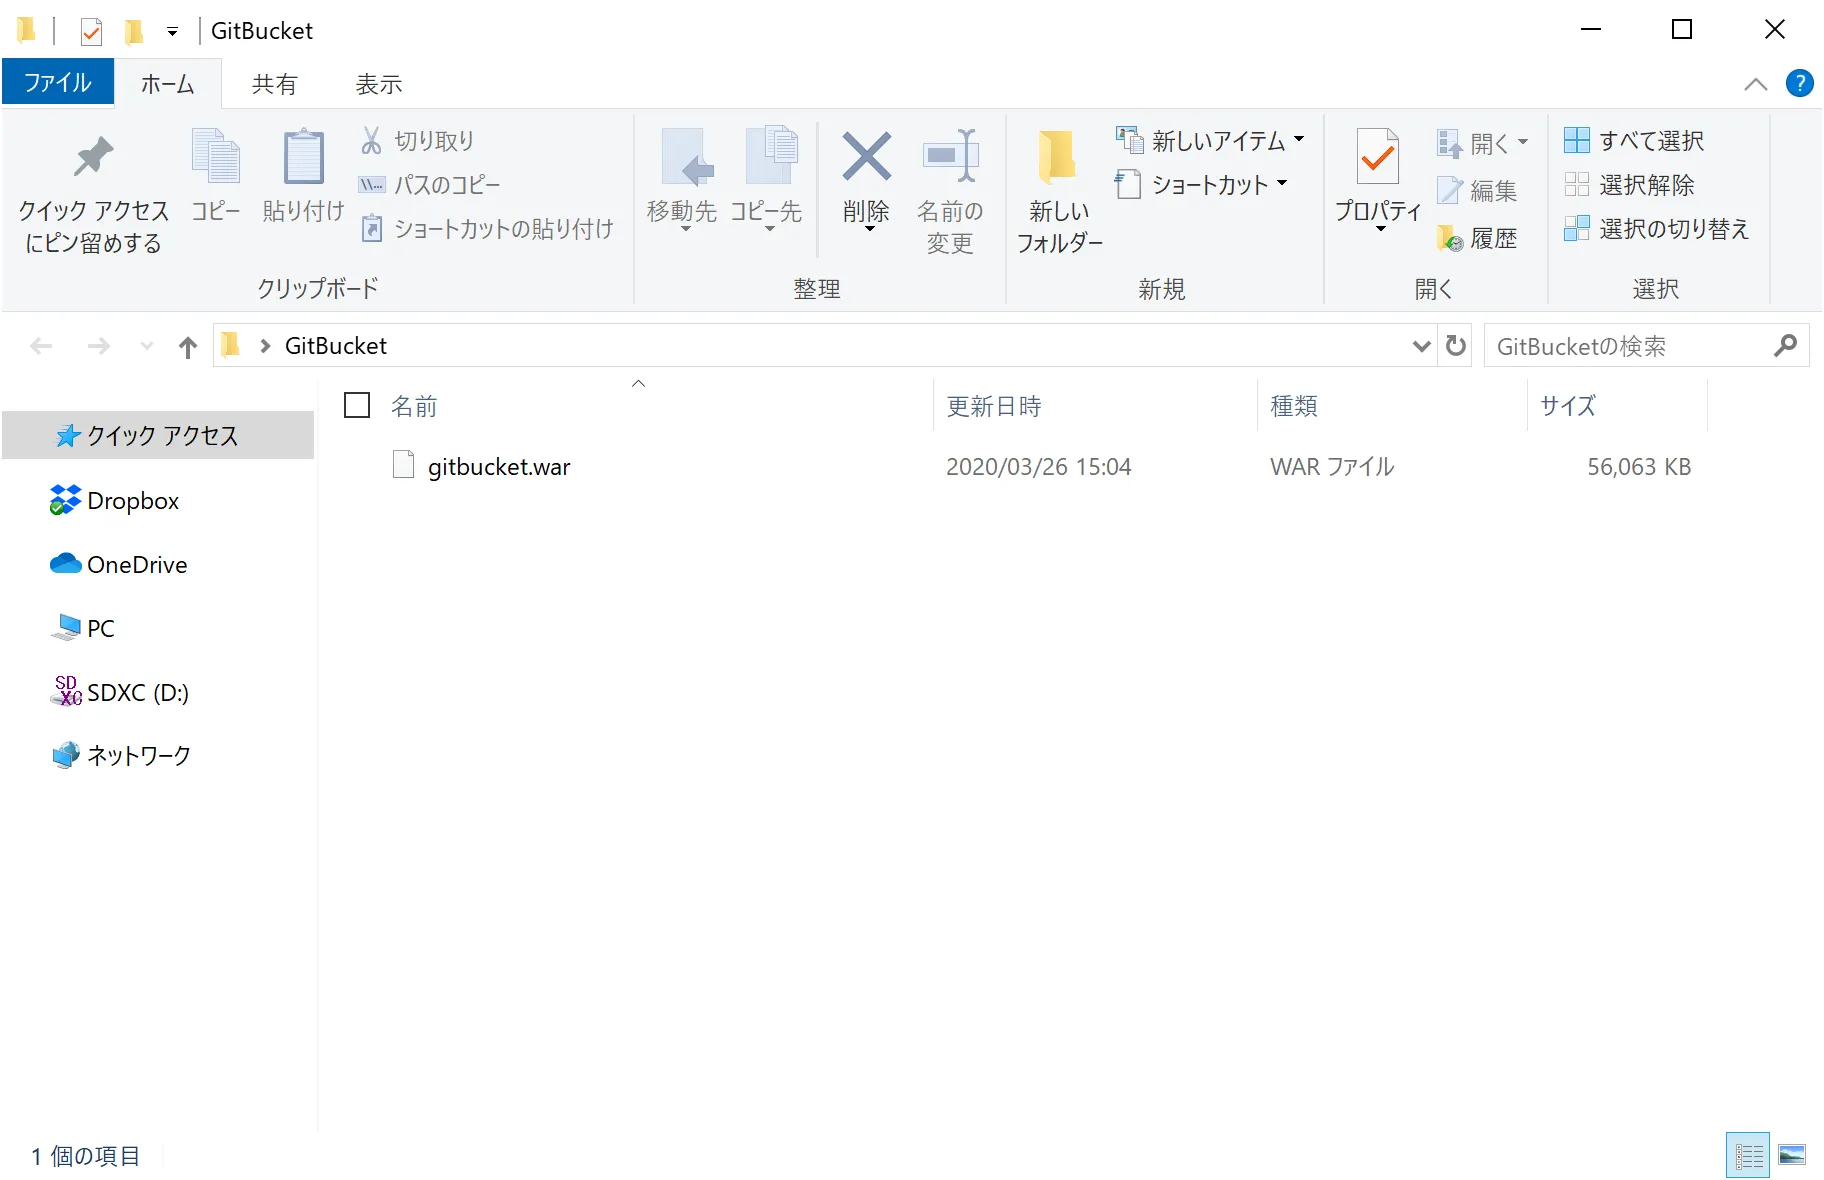The width and height of the screenshot is (1824, 1180).
Task: Click Invert selection (選択の切り替え)
Action: pos(1657,229)
